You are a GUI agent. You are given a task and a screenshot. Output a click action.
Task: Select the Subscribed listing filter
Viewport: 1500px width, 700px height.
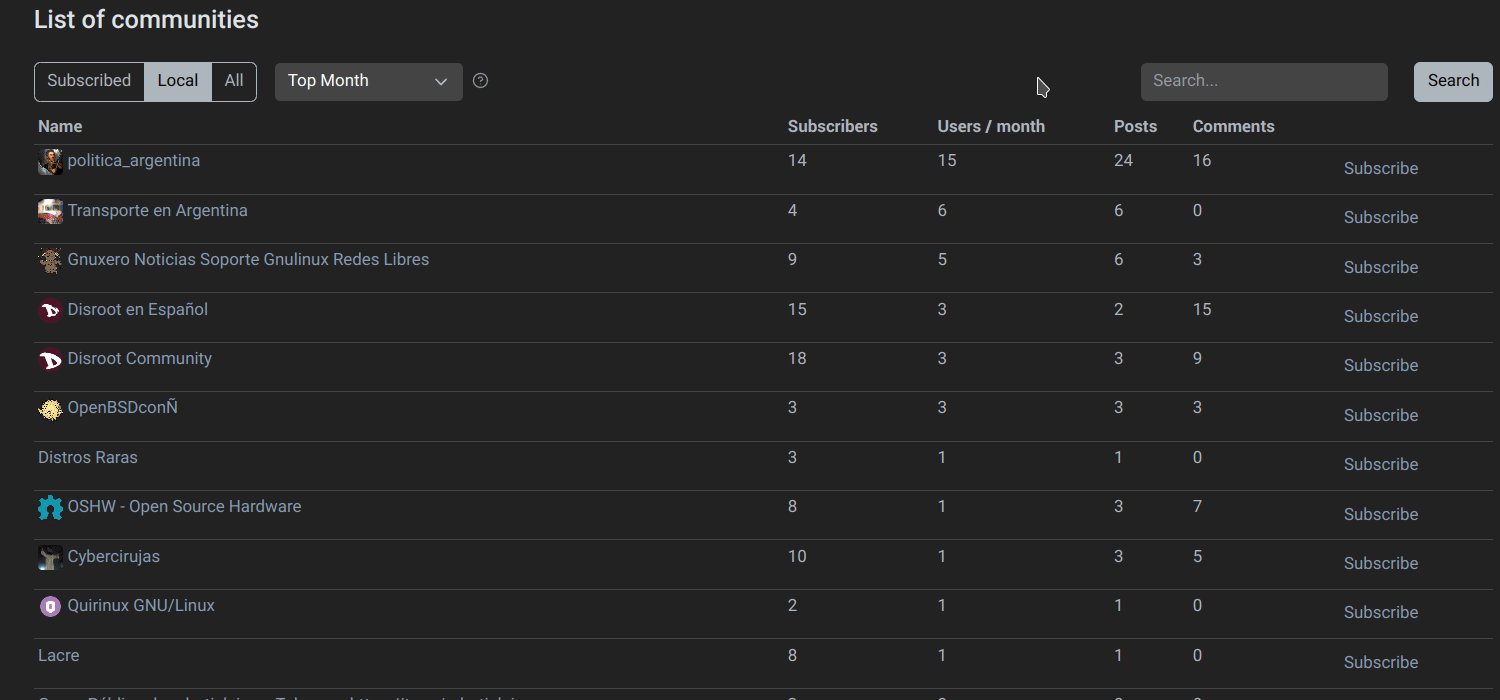(x=89, y=81)
